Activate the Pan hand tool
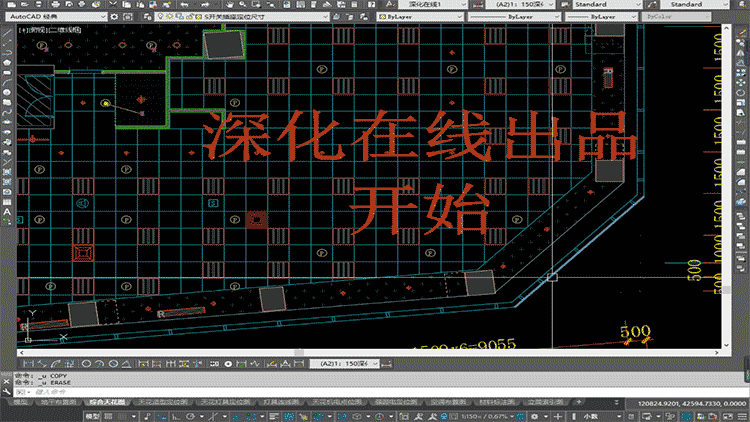The image size is (750, 422). 230,4
